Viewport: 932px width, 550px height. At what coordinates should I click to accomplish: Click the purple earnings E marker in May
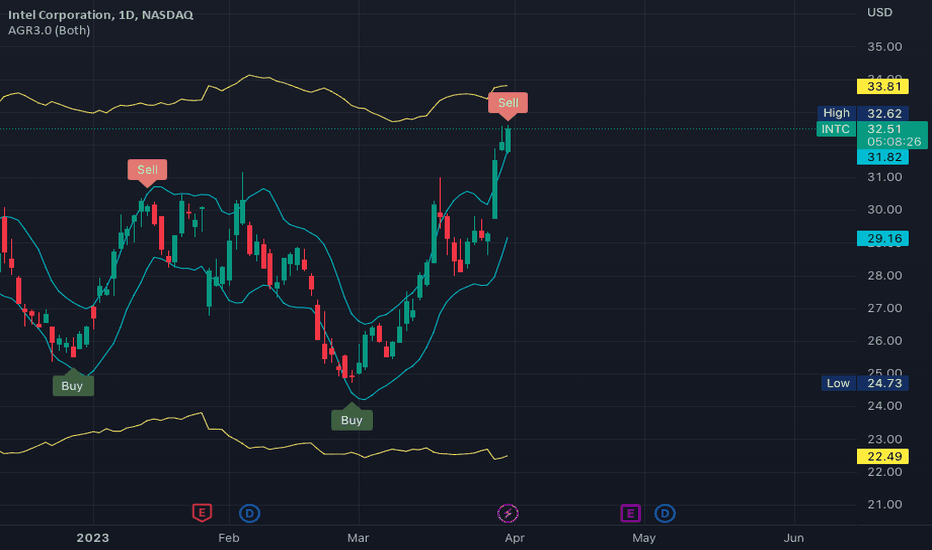[x=630, y=513]
